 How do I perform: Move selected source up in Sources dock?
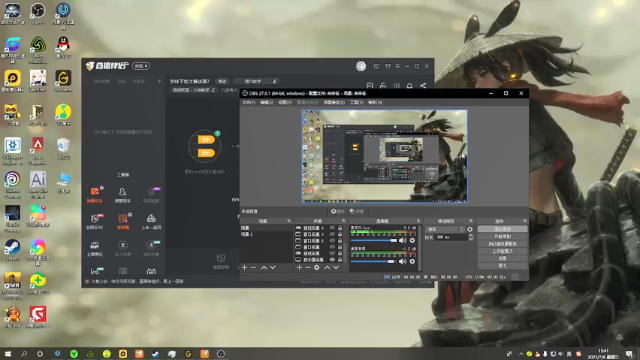click(327, 268)
